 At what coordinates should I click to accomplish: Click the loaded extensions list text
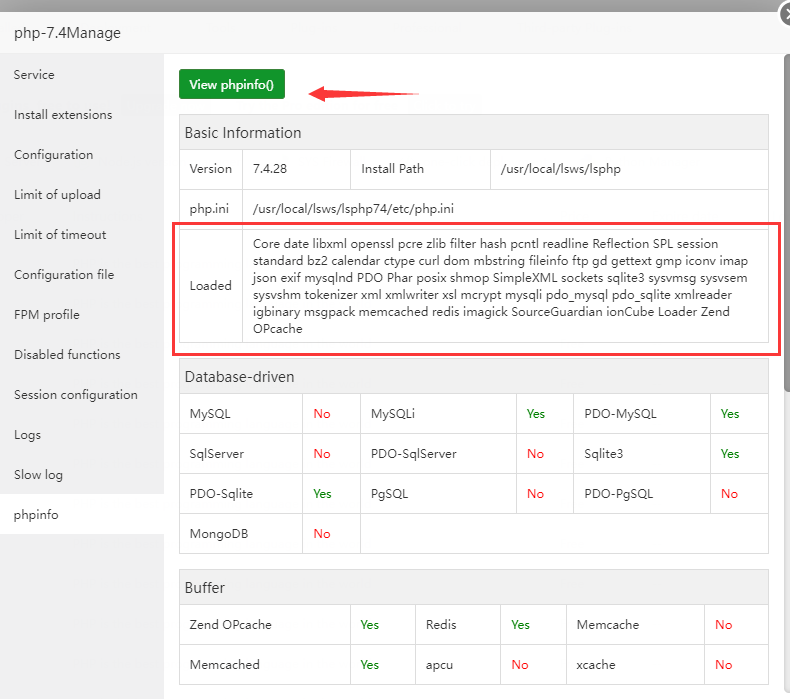click(x=500, y=285)
